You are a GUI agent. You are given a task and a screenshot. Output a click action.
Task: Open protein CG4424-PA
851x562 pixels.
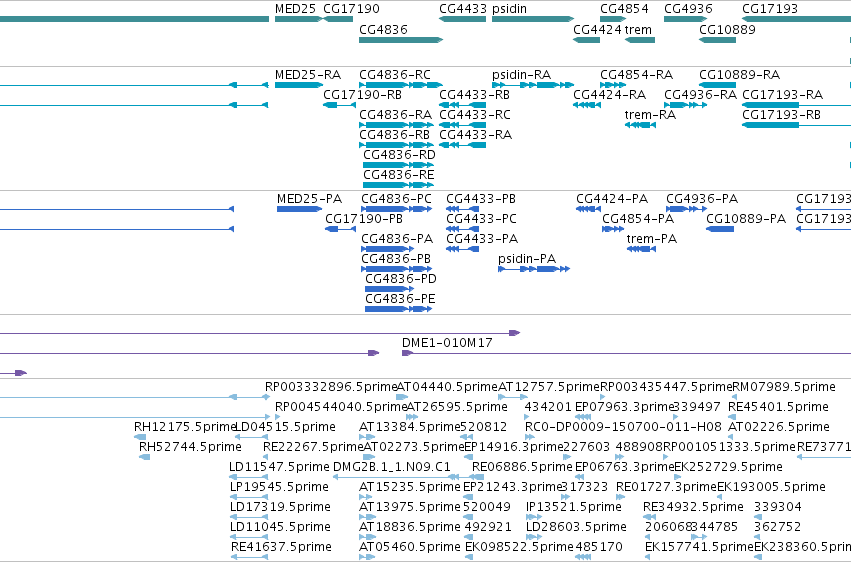[x=612, y=199]
